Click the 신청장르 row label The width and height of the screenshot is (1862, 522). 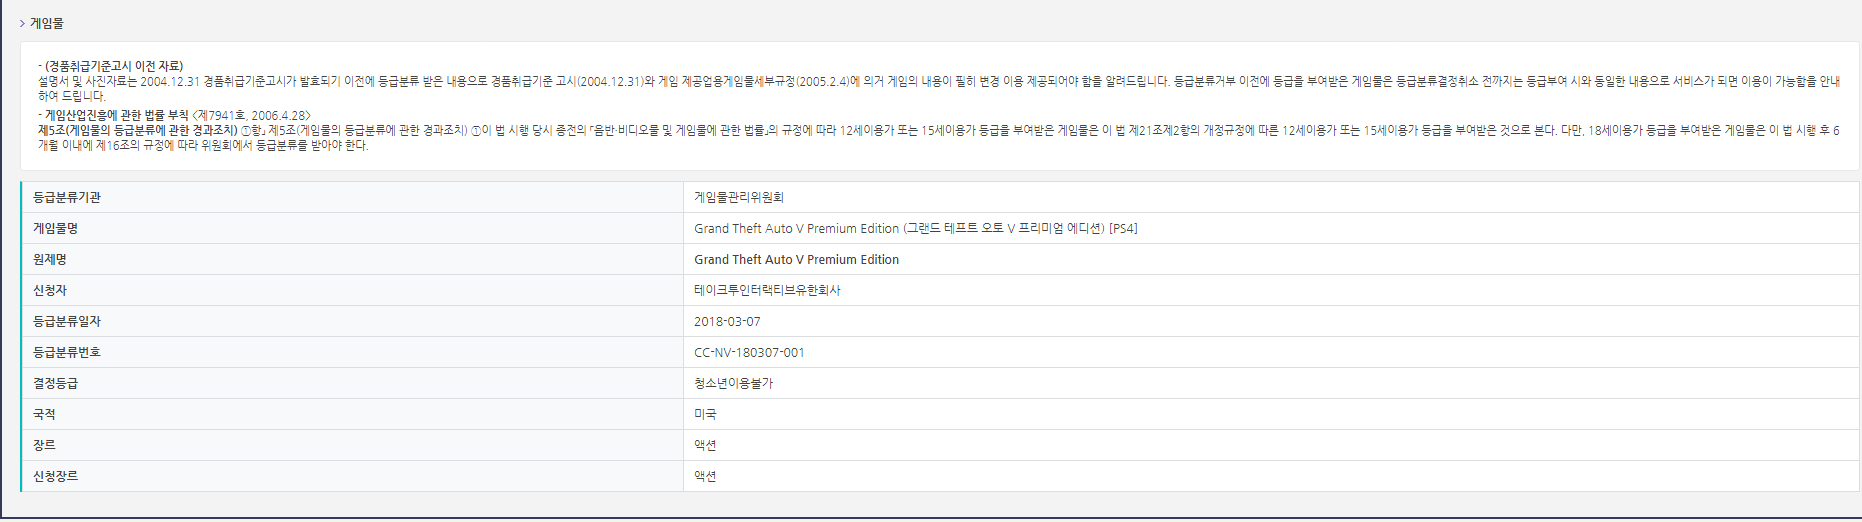point(56,476)
